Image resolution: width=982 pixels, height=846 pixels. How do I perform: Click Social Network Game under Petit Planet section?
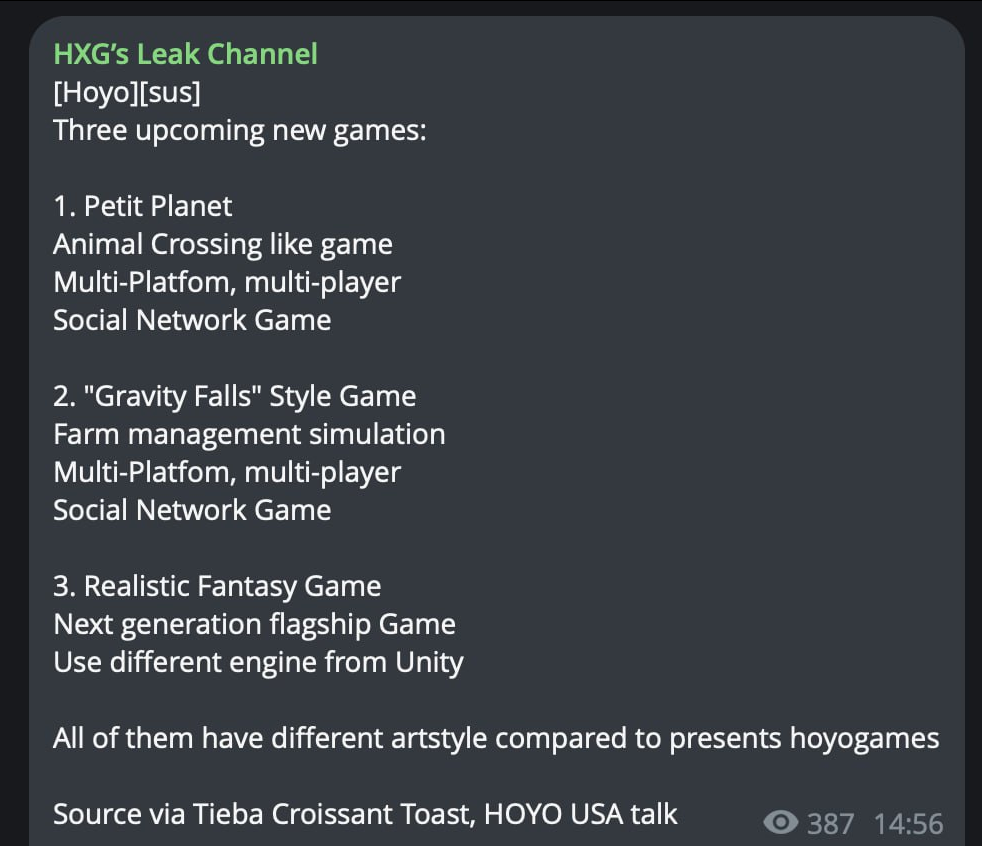(192, 320)
